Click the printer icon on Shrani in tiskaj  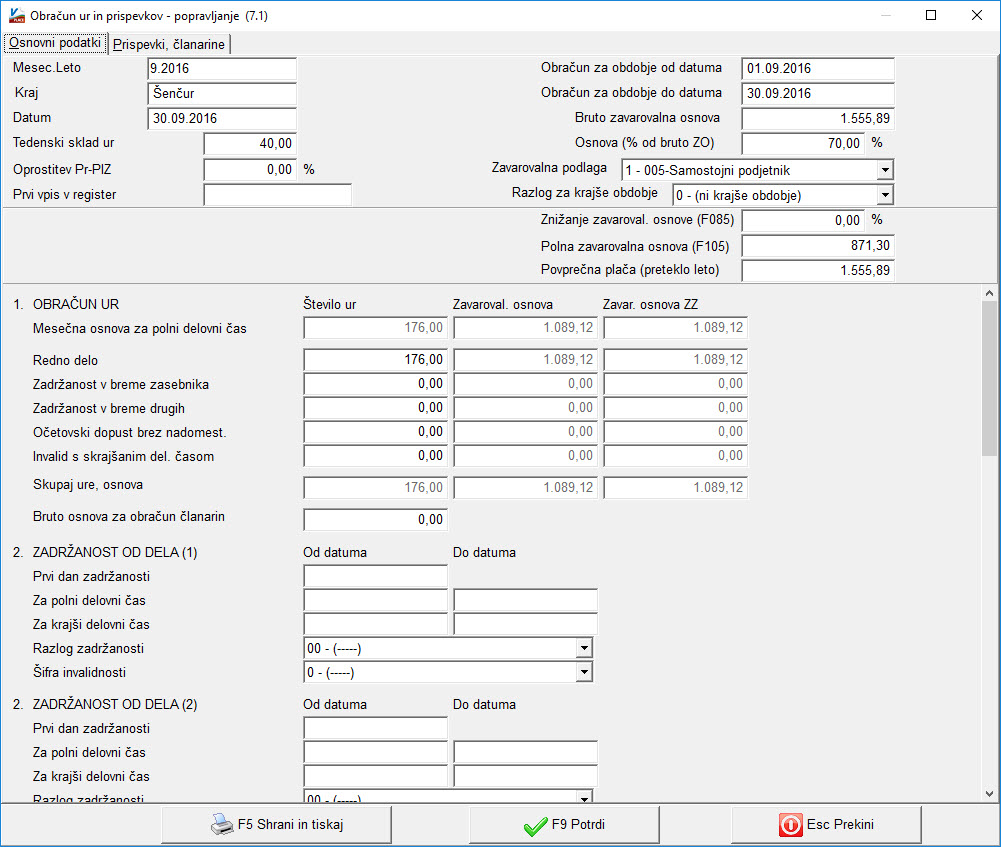222,825
